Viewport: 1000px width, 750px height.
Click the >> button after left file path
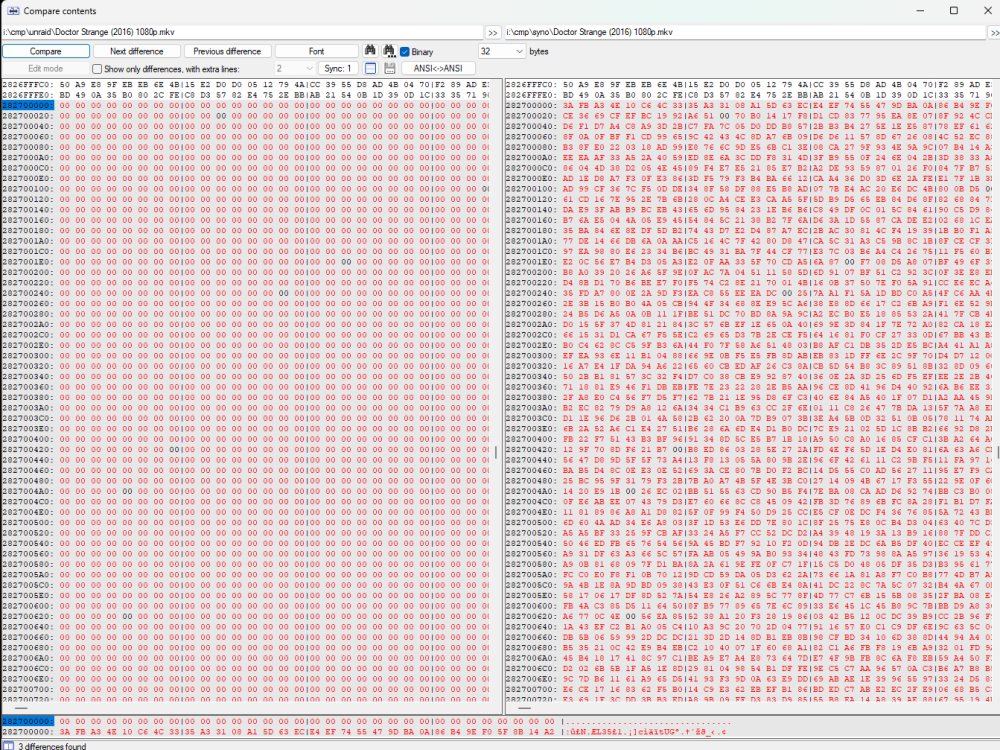coord(492,32)
